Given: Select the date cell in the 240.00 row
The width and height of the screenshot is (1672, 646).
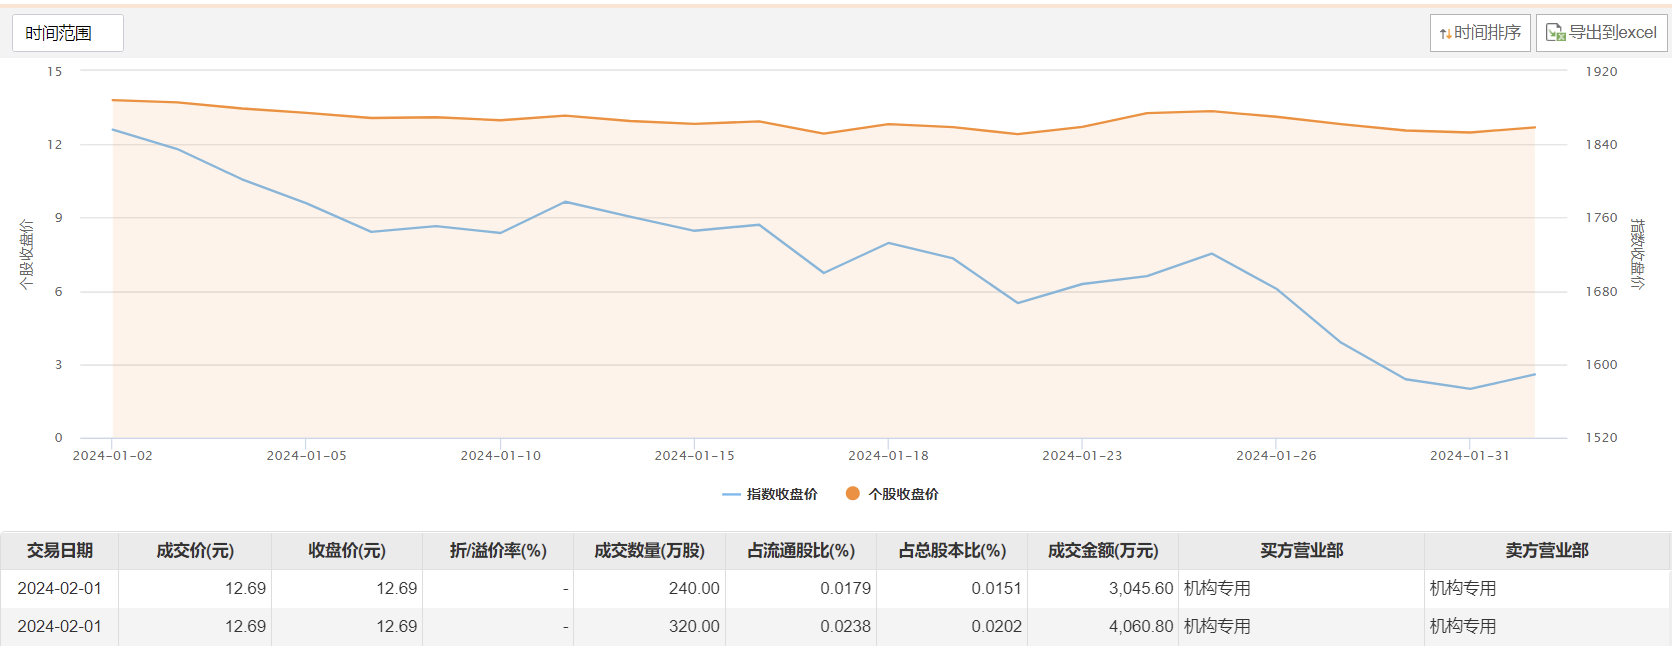Looking at the screenshot, I should [60, 589].
